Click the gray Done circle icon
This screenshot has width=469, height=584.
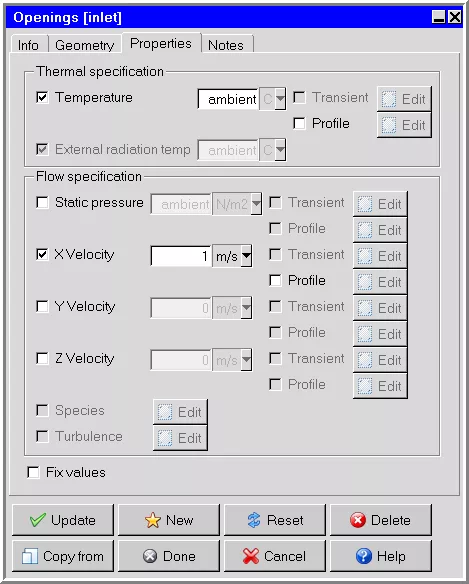(150, 556)
